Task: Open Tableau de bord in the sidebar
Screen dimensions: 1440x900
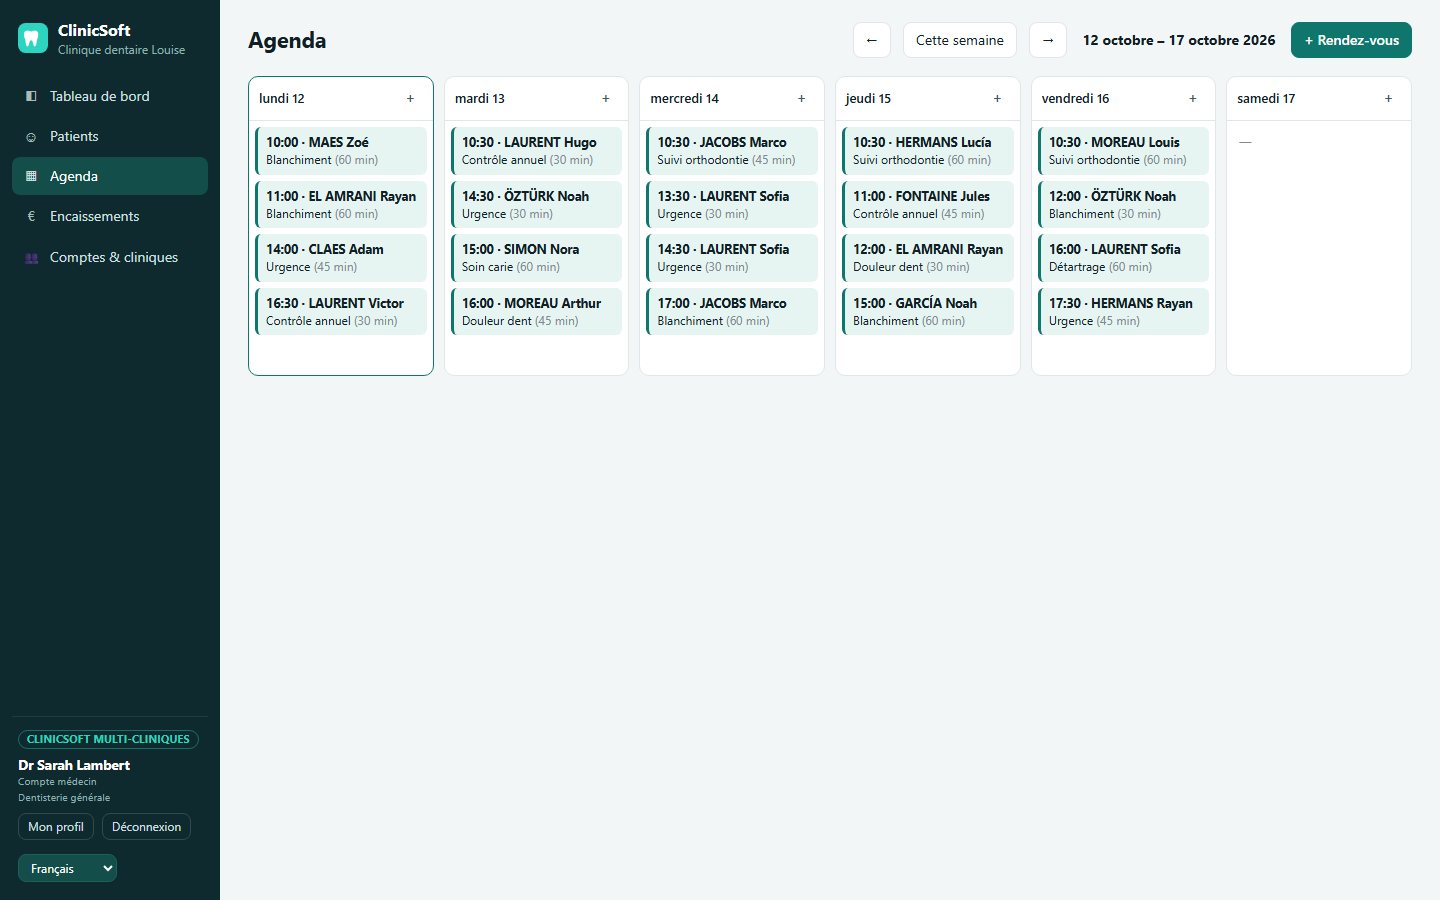Action: pyautogui.click(x=110, y=96)
